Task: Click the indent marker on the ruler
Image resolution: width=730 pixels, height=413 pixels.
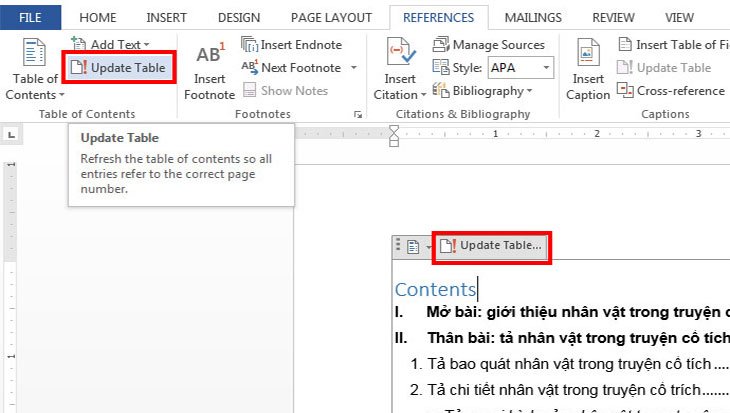Action: (x=394, y=135)
